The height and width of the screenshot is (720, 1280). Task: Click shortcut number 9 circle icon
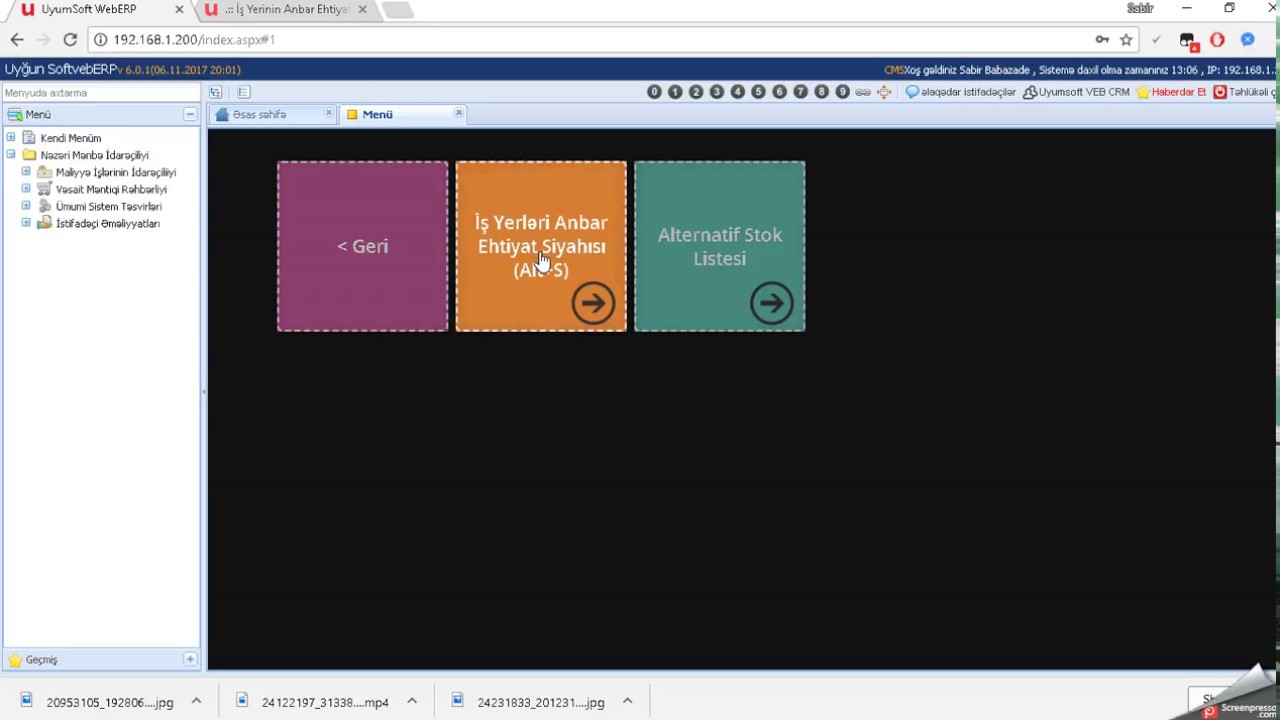pos(842,92)
